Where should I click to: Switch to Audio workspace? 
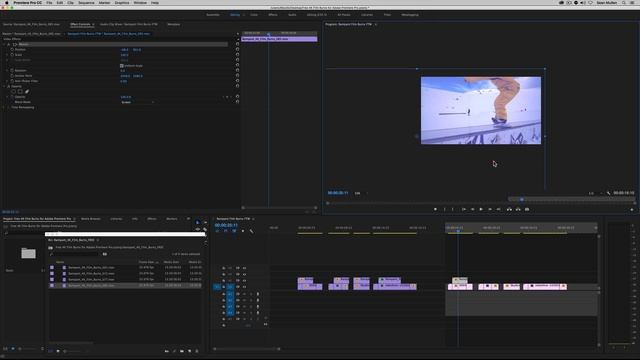click(292, 15)
